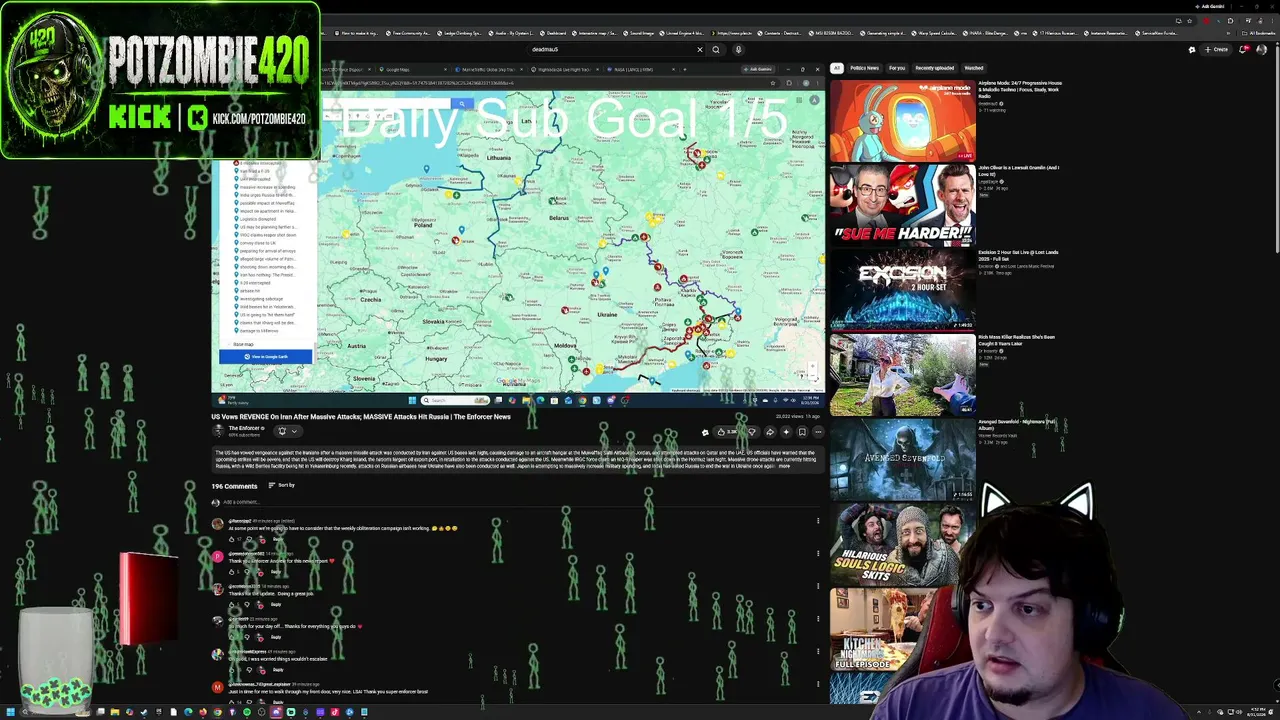Open options menu for the first comment
This screenshot has height=720, width=1280.
tap(818, 521)
